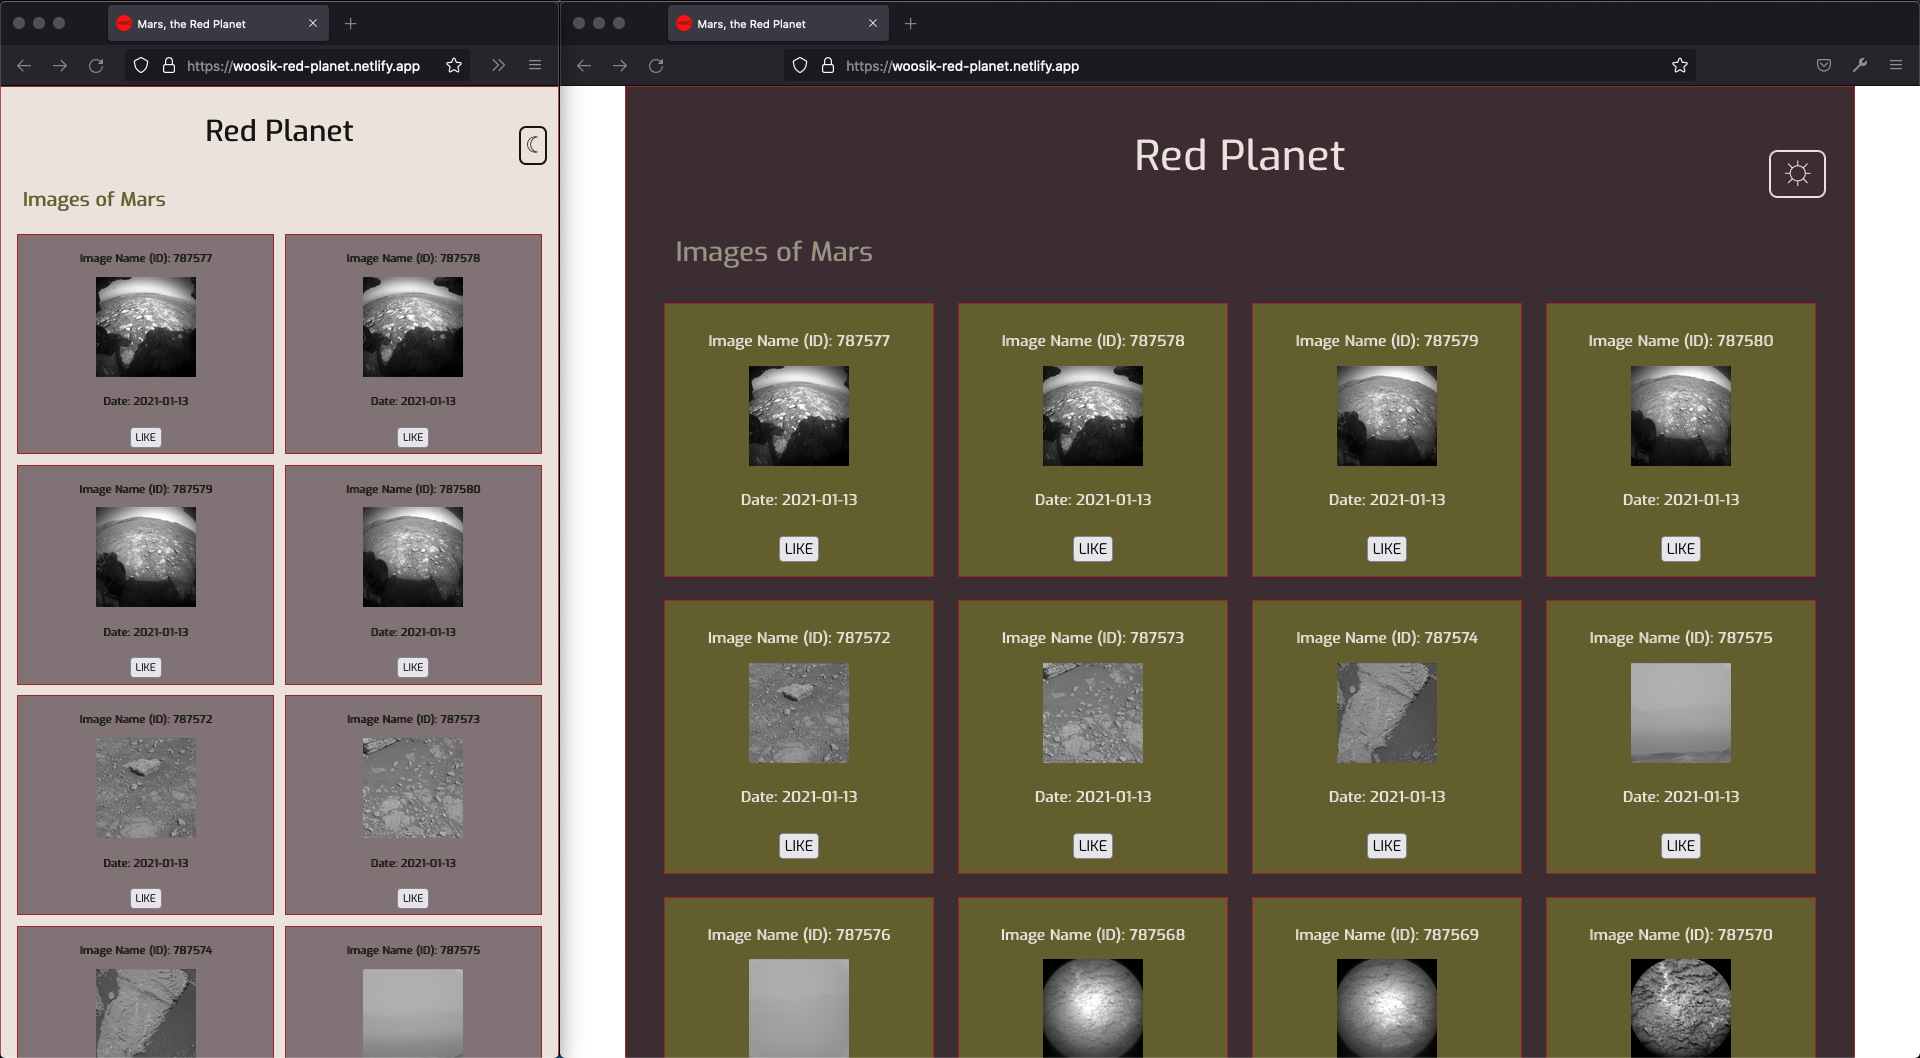
Task: Click Red Planet heading in right window
Action: tap(1239, 156)
